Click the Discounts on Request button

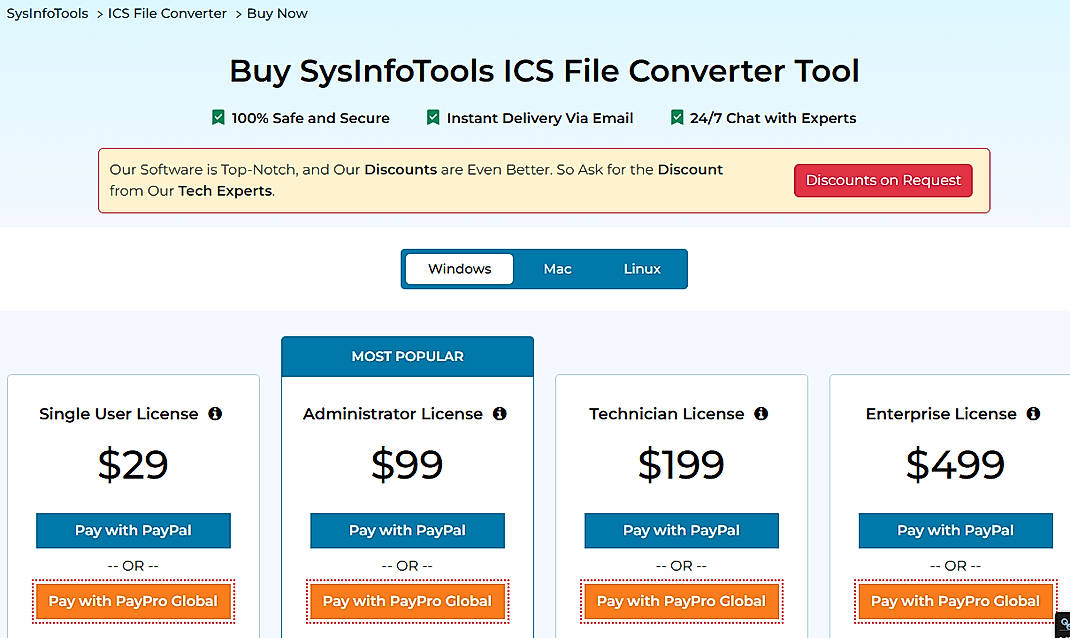click(x=883, y=180)
